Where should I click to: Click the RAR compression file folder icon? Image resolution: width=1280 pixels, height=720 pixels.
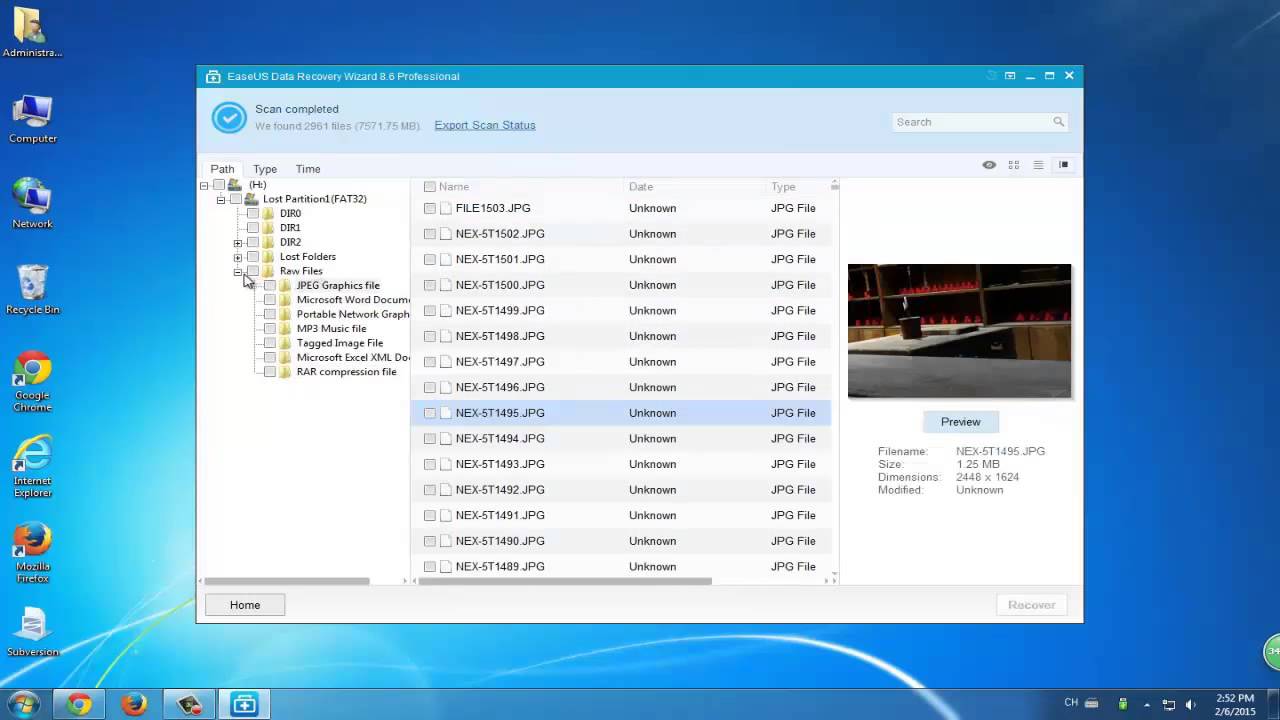click(285, 372)
